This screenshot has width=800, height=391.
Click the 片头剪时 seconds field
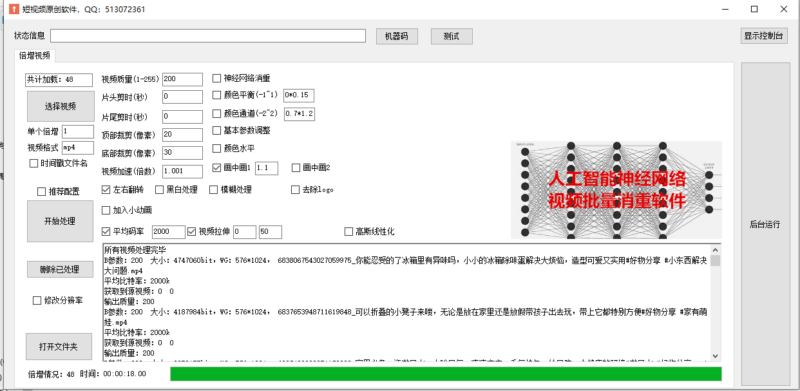[x=182, y=97]
